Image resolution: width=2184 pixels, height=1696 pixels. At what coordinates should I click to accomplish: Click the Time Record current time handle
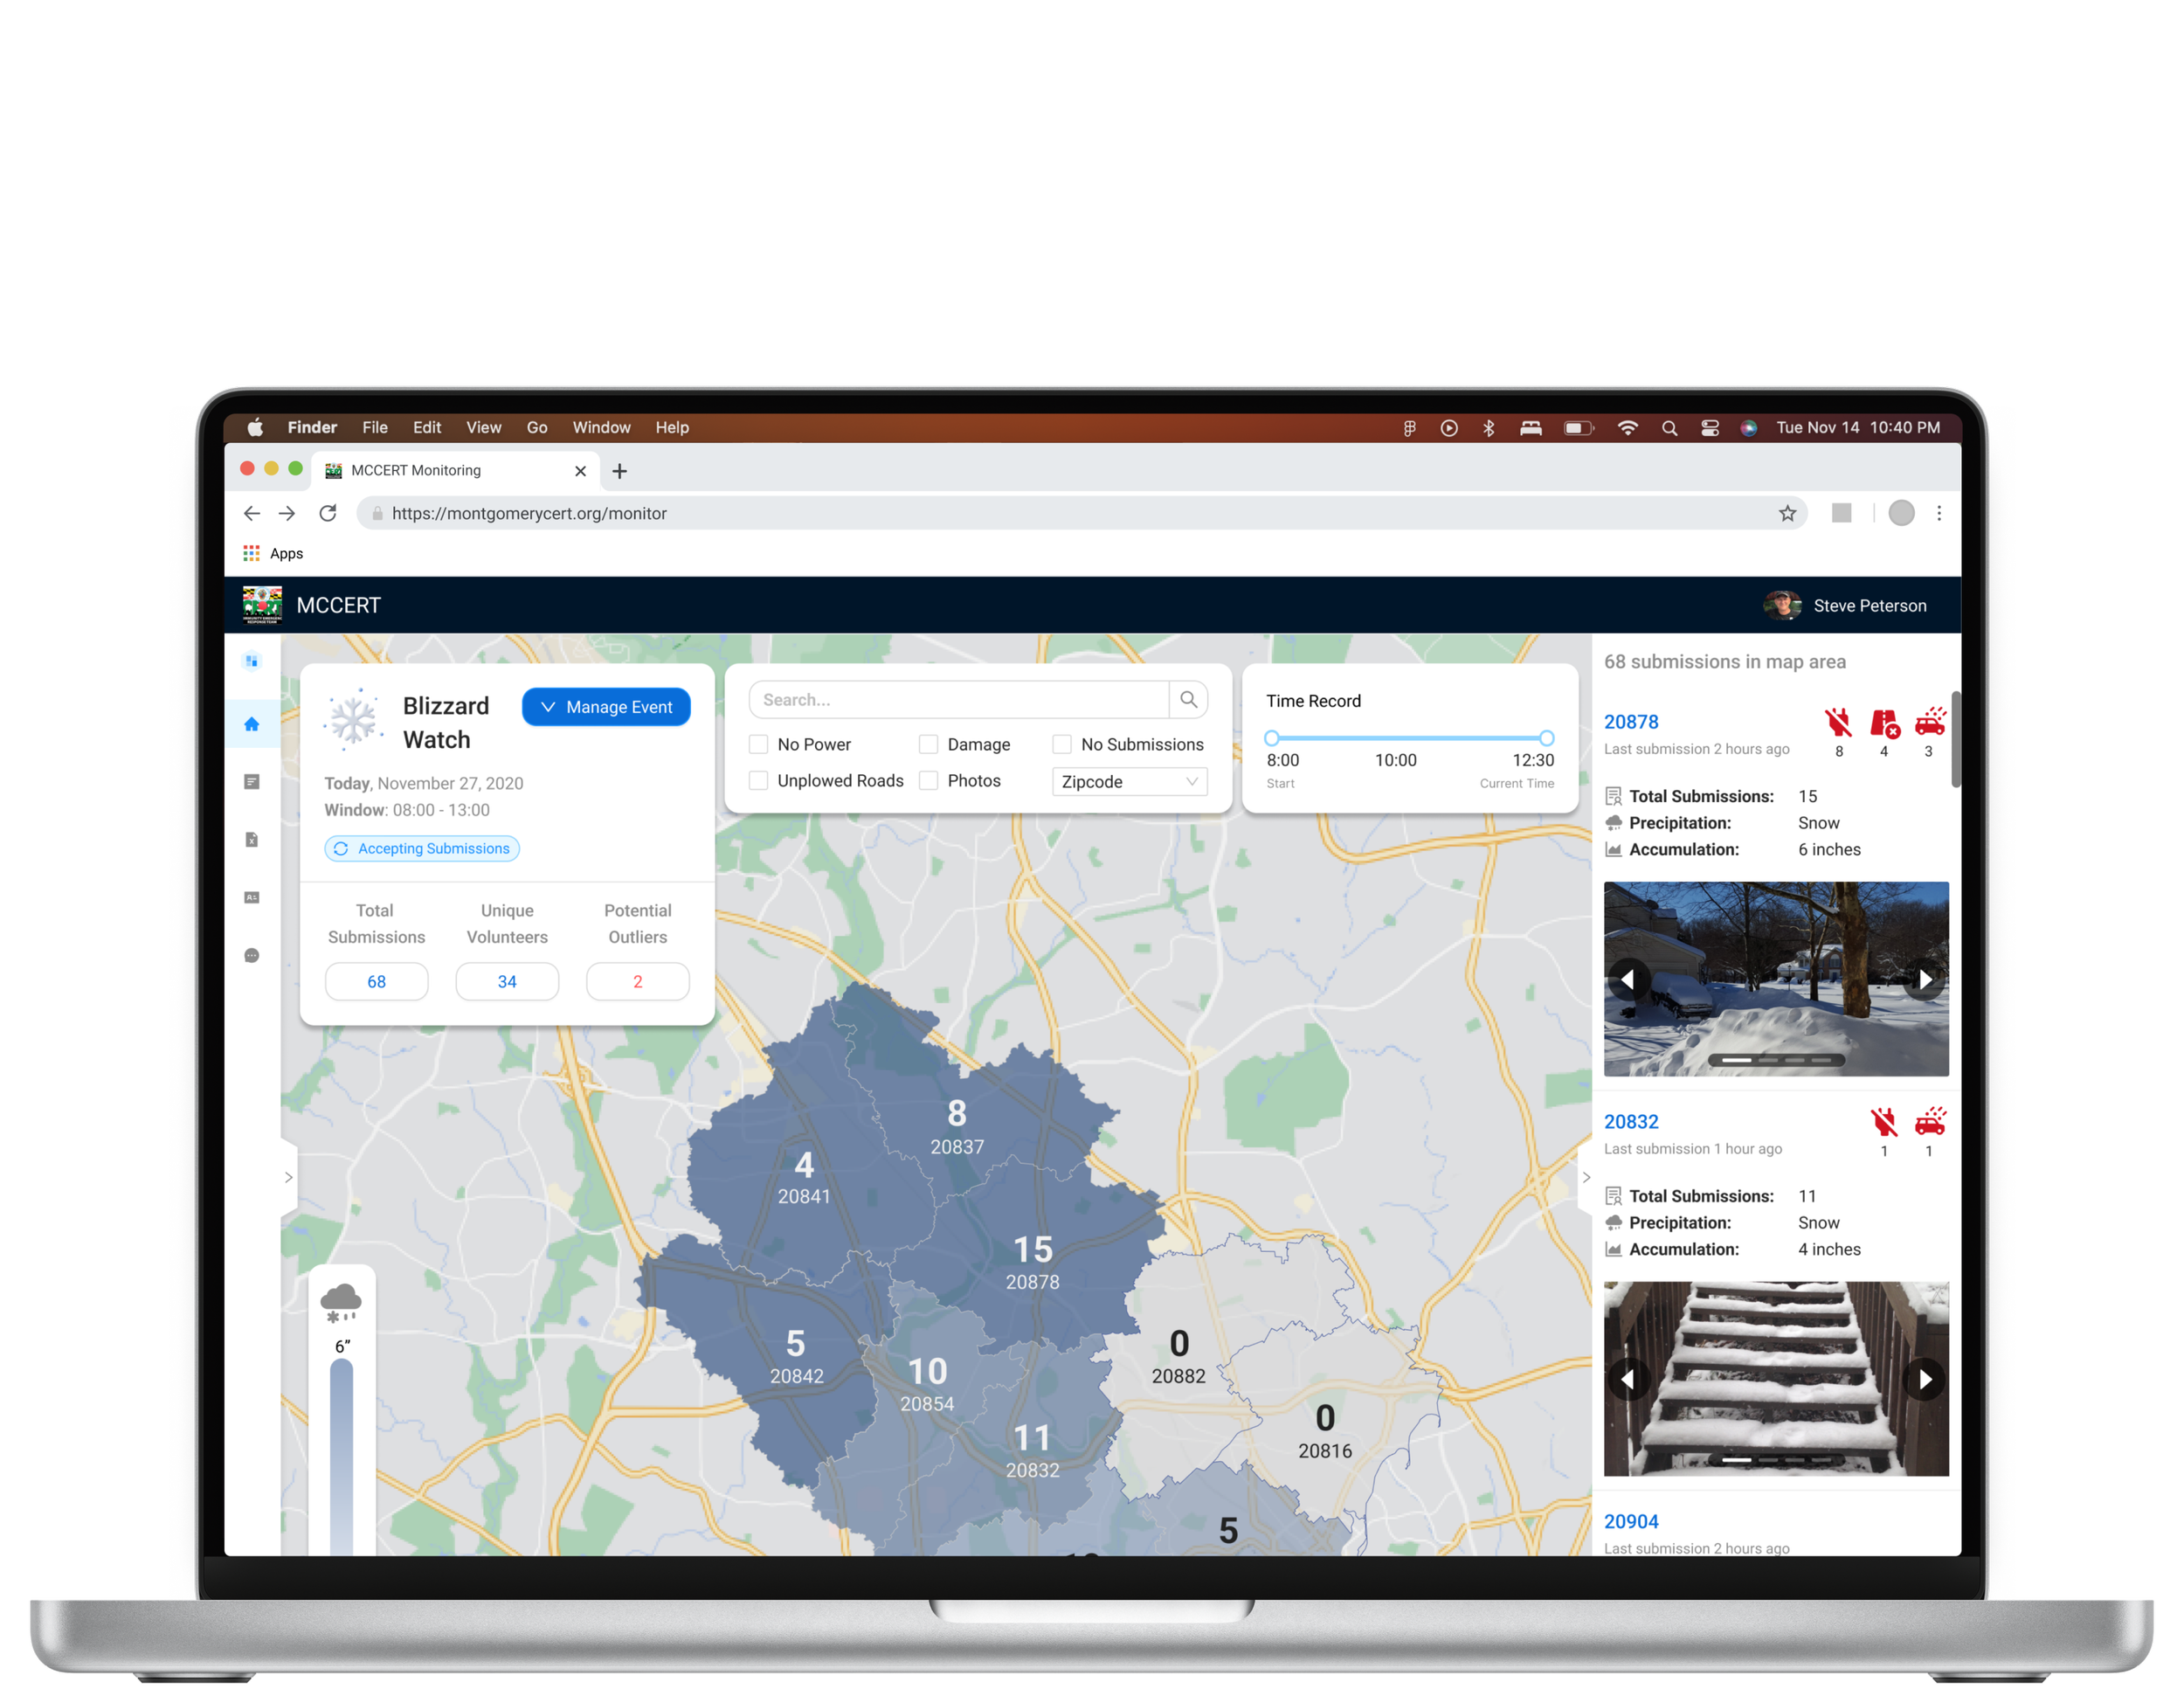1546,738
